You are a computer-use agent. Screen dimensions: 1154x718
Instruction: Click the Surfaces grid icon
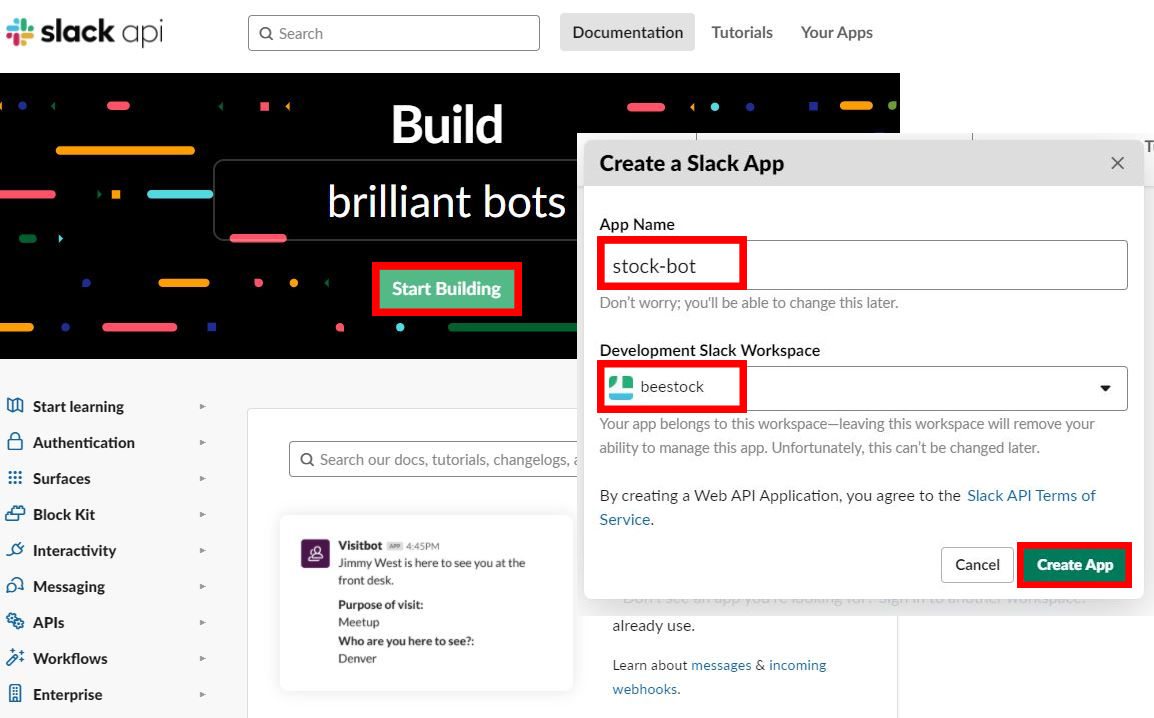pyautogui.click(x=15, y=477)
